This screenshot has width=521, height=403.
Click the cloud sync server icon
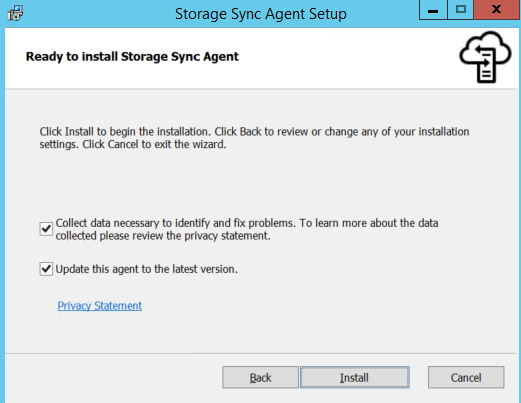point(485,57)
